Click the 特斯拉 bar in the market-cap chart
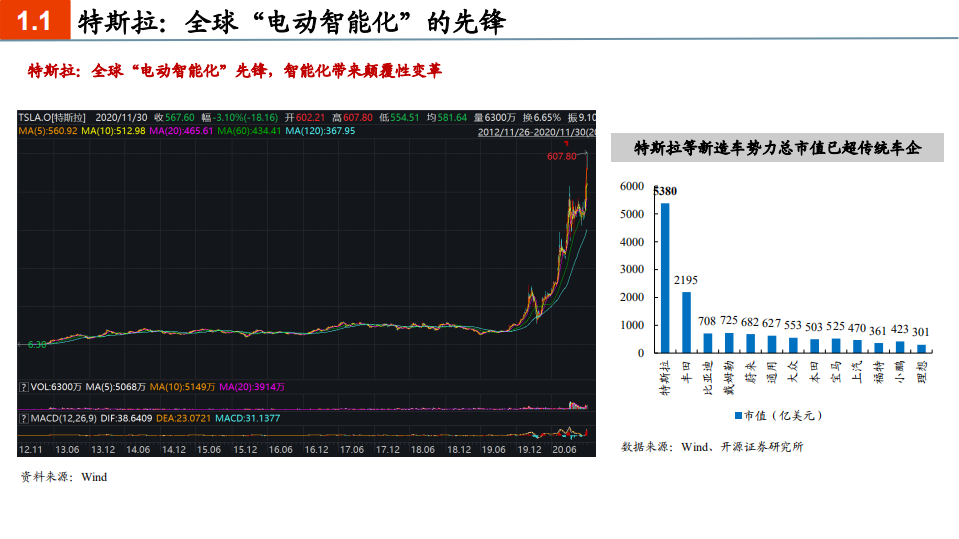This screenshot has height=539, width=959. (x=665, y=278)
